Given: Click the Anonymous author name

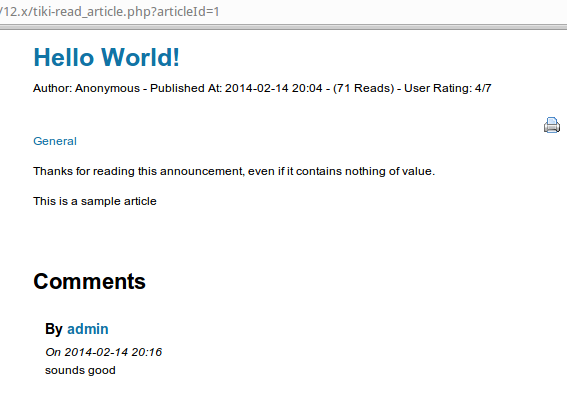Looking at the screenshot, I should click(107, 88).
